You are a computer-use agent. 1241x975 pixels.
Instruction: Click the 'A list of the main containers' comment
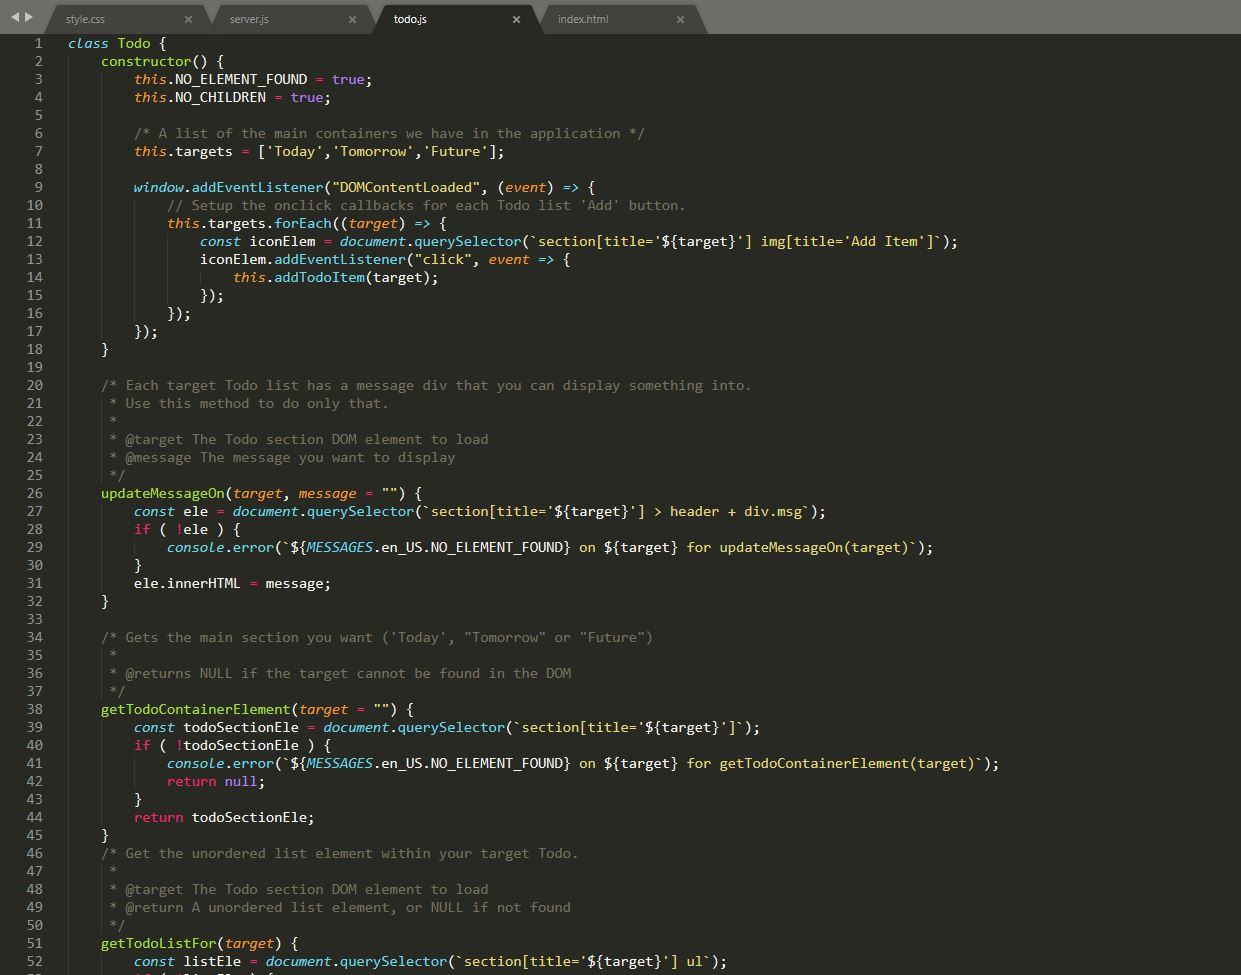click(x=390, y=133)
